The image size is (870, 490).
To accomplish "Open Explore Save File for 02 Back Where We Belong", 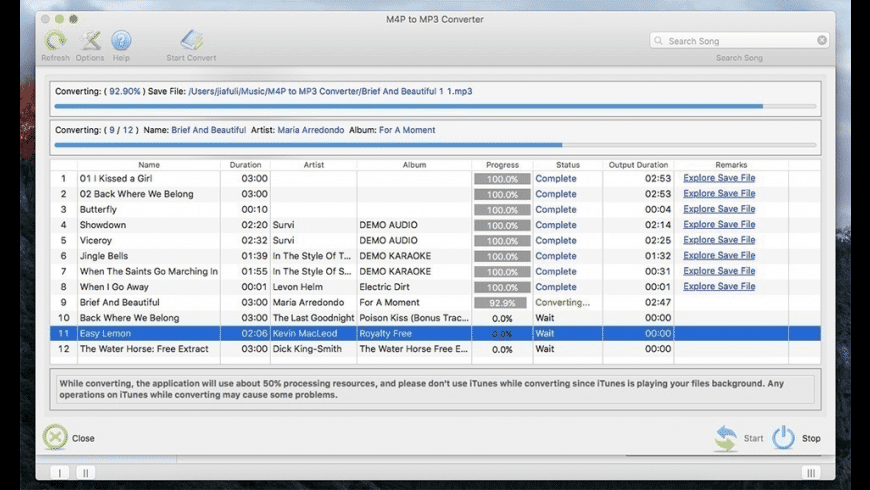I will point(719,194).
